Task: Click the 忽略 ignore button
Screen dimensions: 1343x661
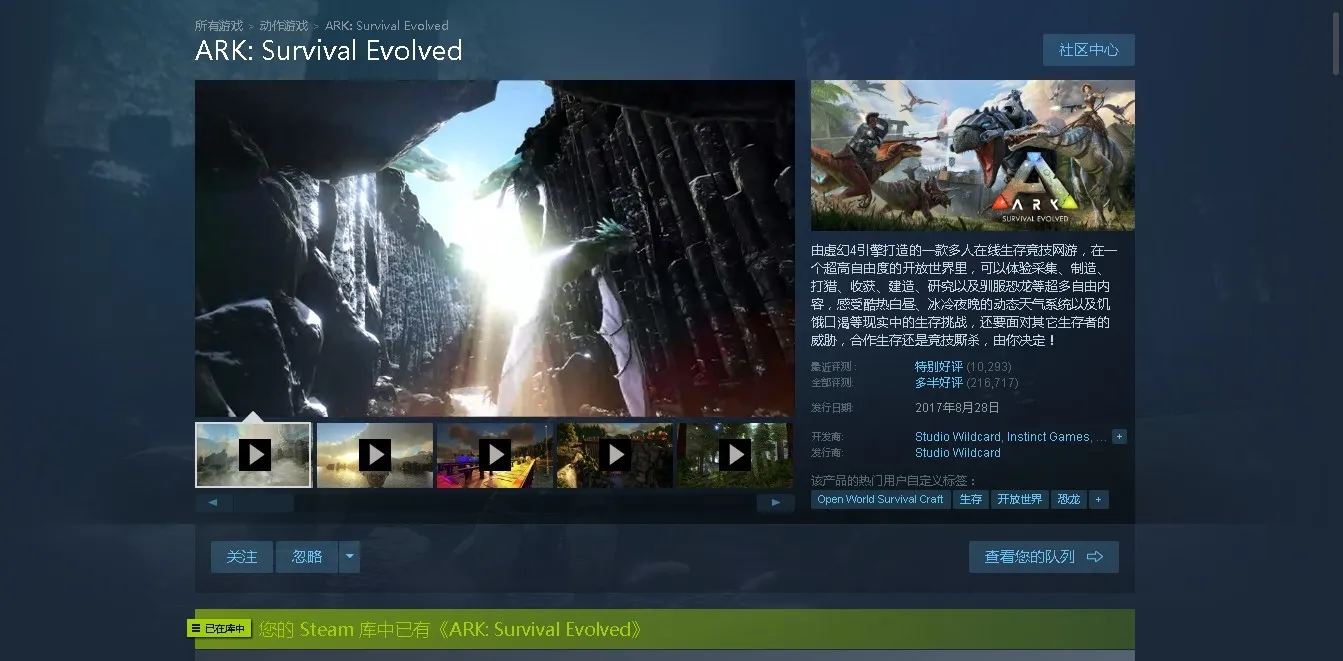Action: pos(307,557)
